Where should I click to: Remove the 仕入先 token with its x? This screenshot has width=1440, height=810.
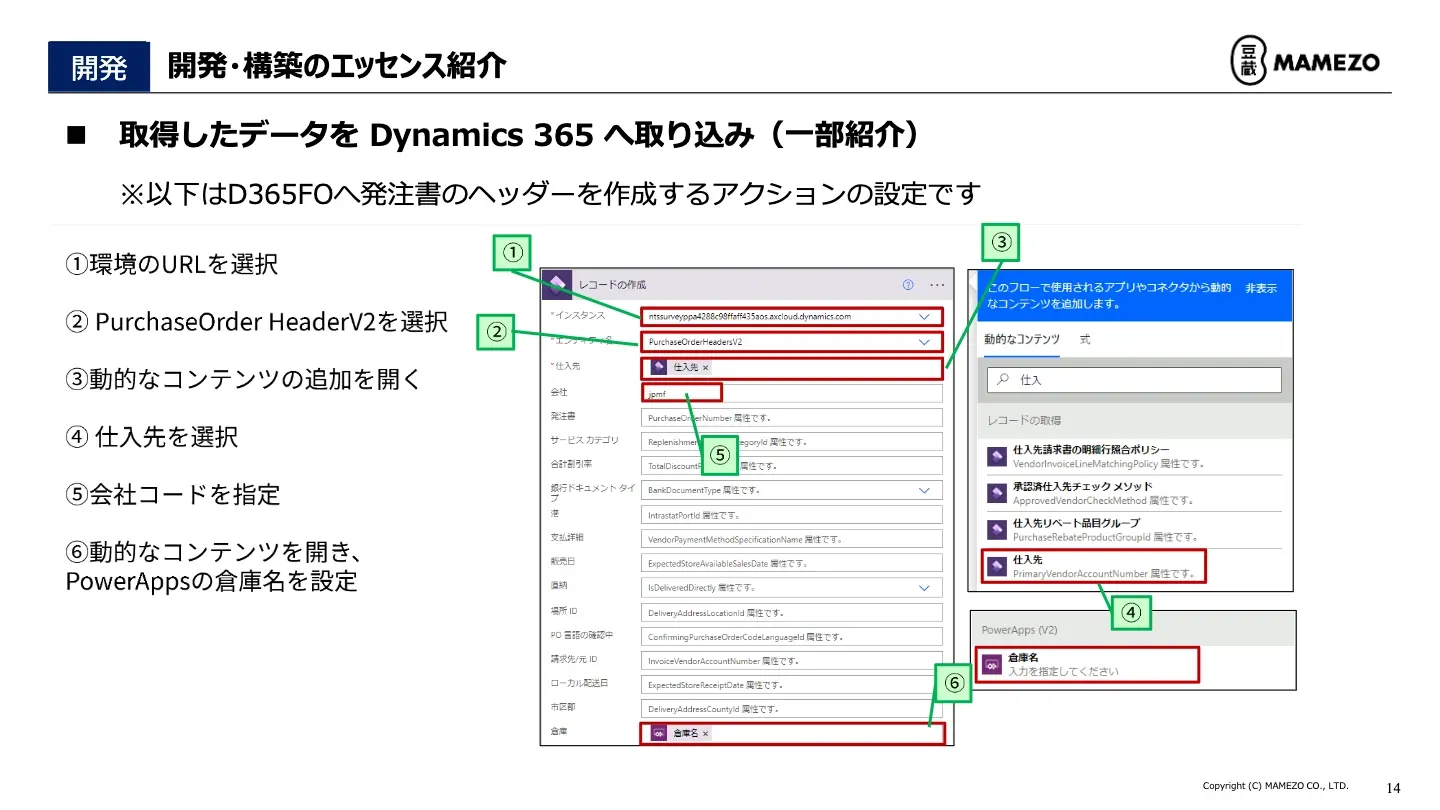pyautogui.click(x=705, y=368)
